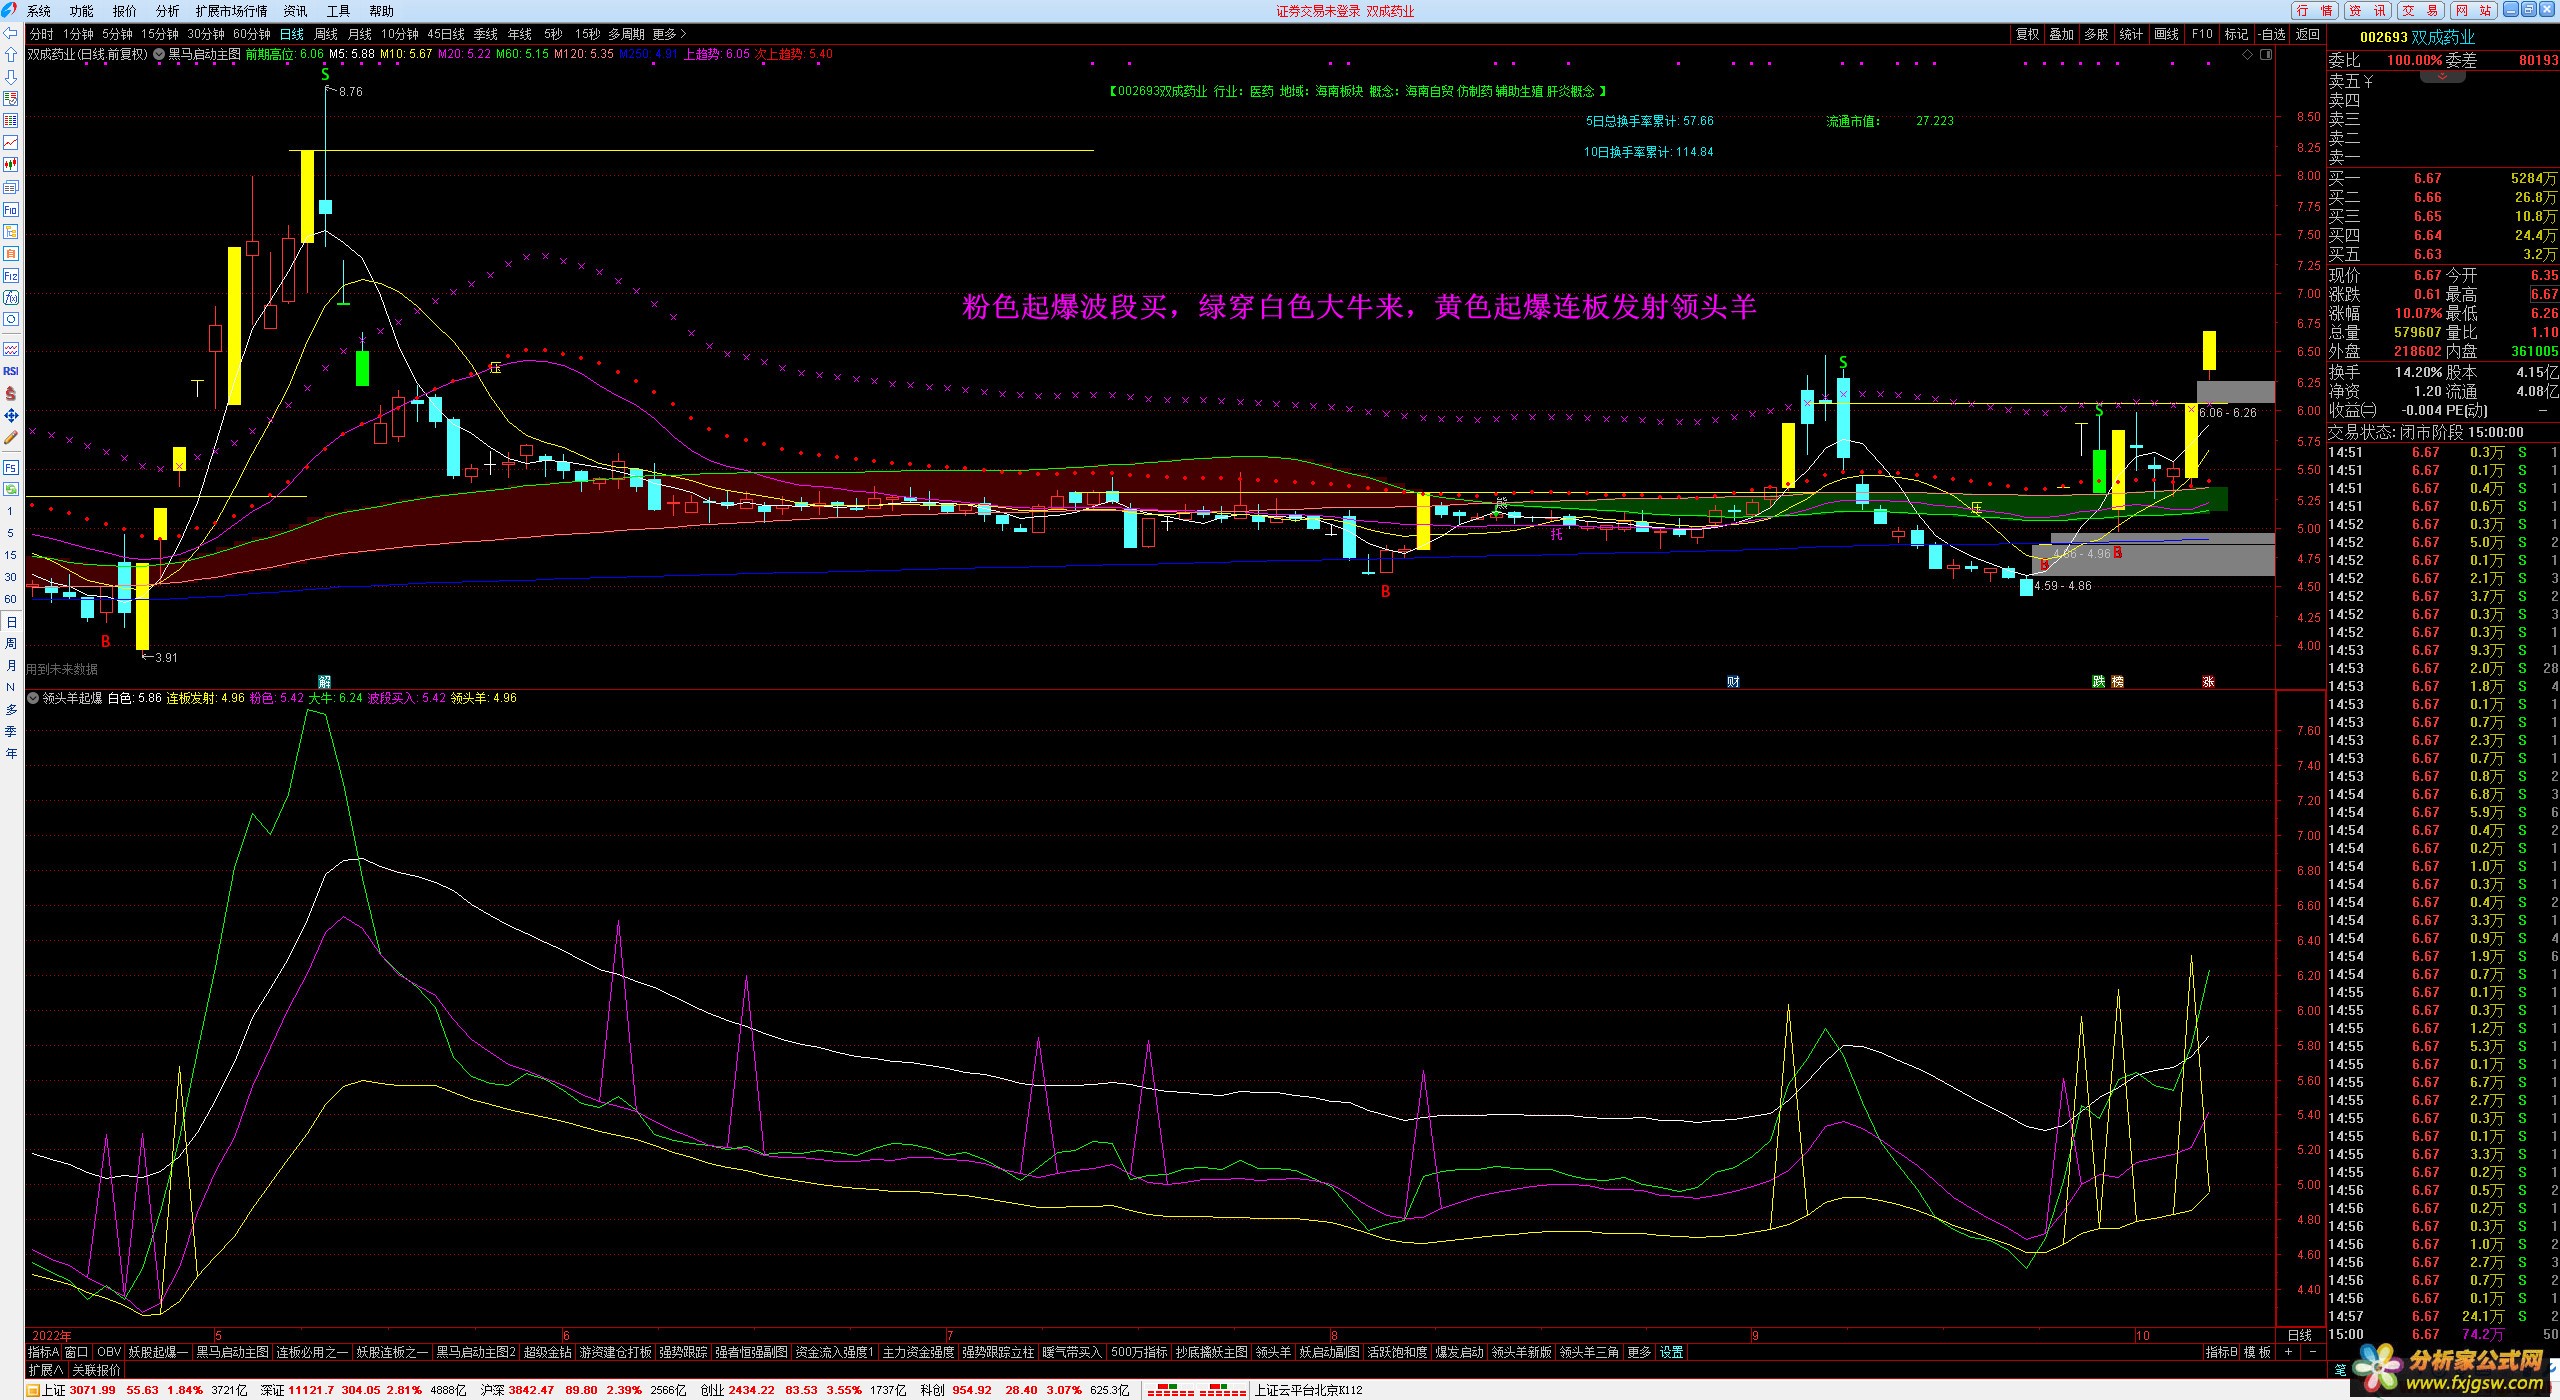Image resolution: width=2560 pixels, height=1400 pixels.
Task: Switch chart to 月 monthly period in sidebar
Action: click(x=11, y=666)
